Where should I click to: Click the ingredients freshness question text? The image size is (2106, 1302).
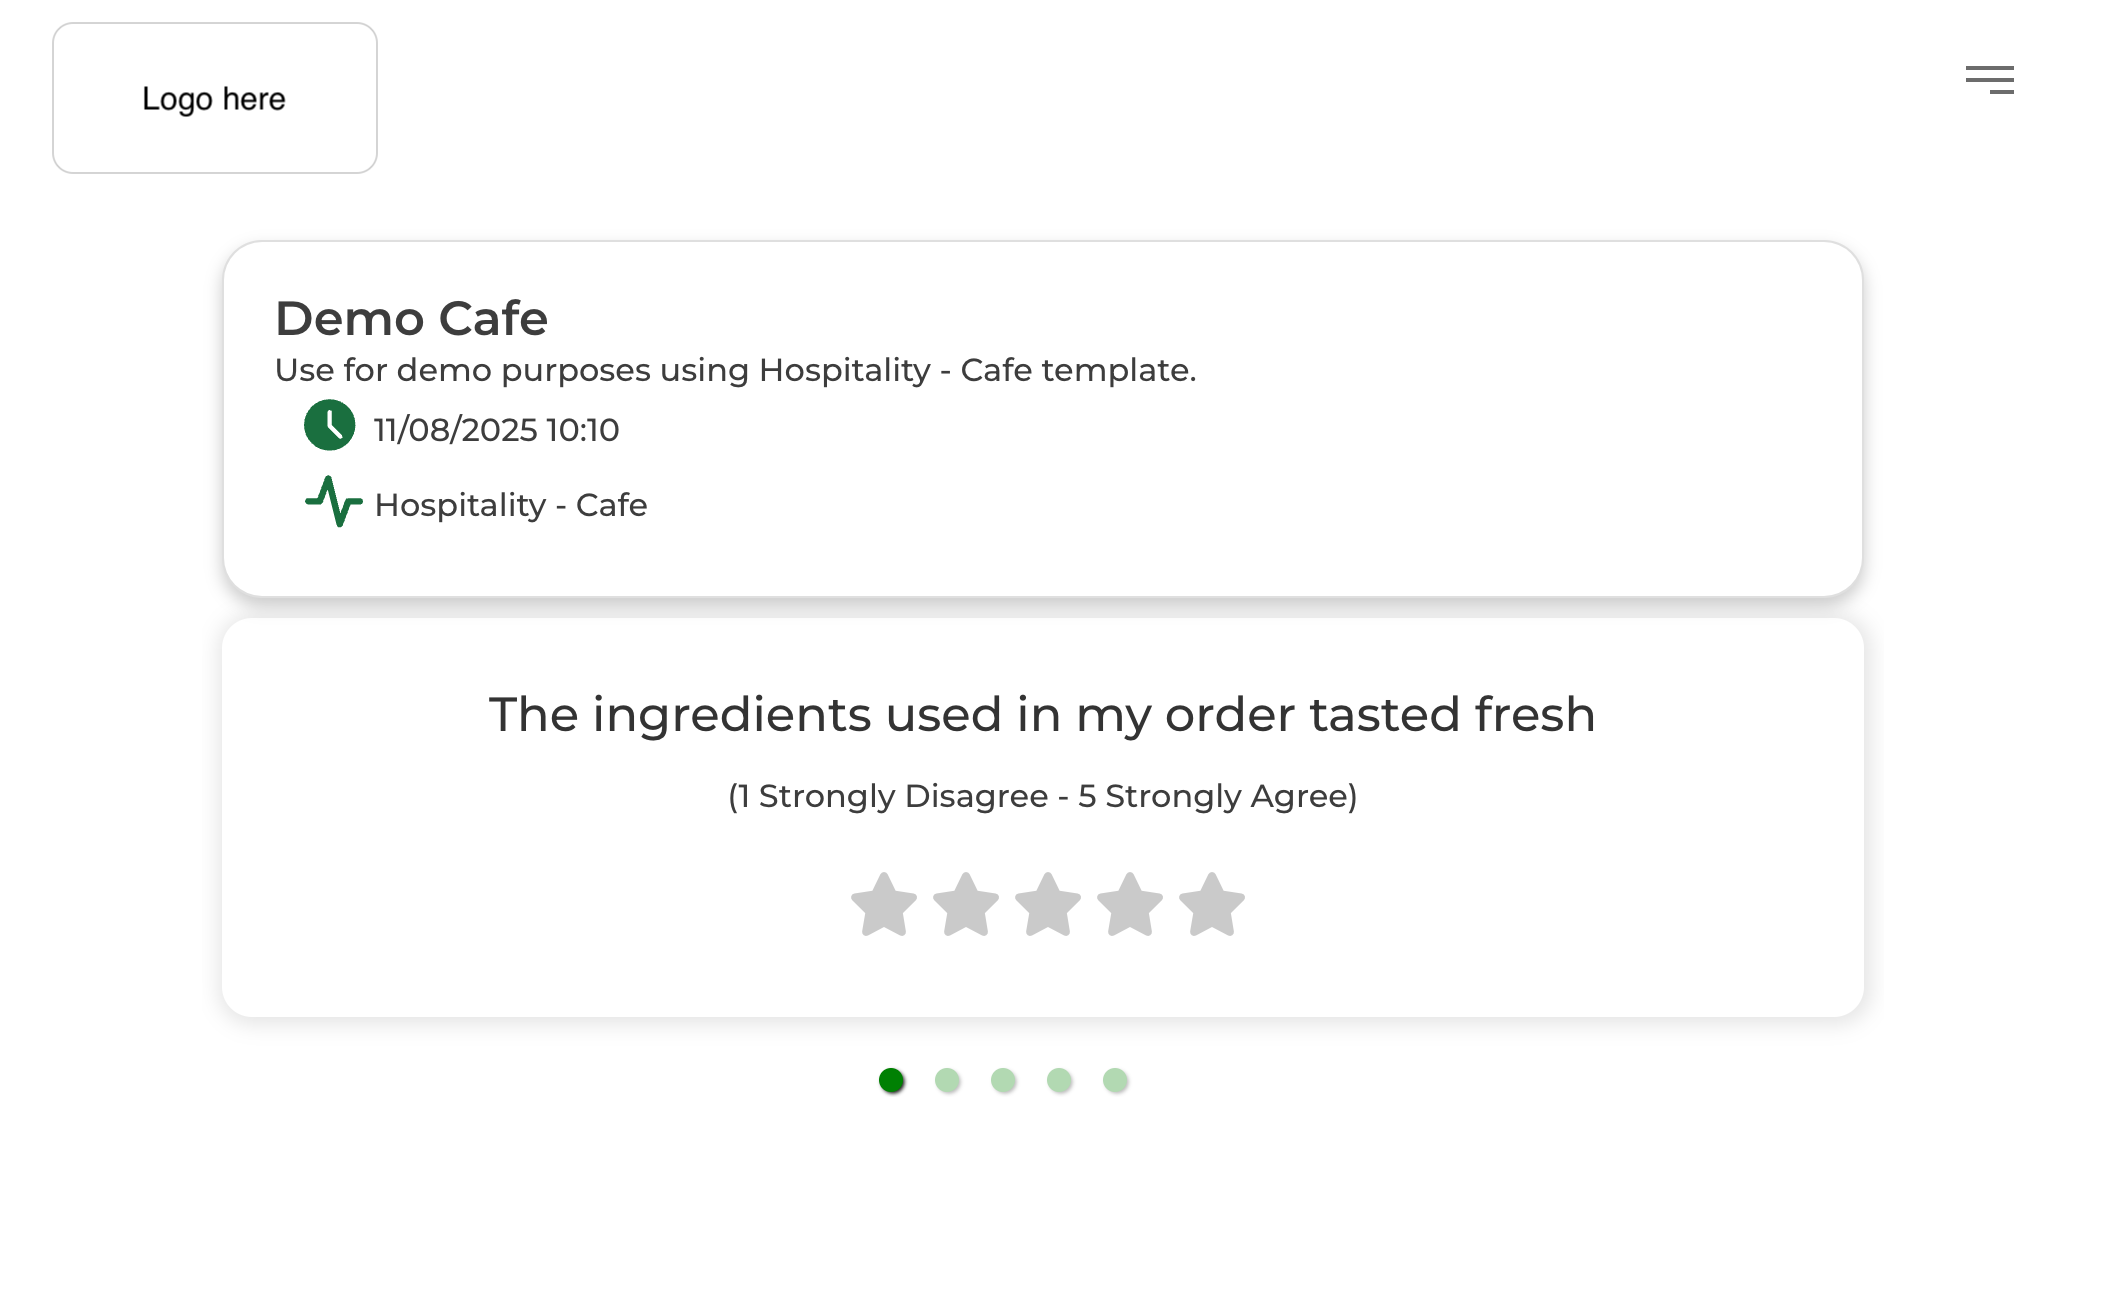point(1042,715)
